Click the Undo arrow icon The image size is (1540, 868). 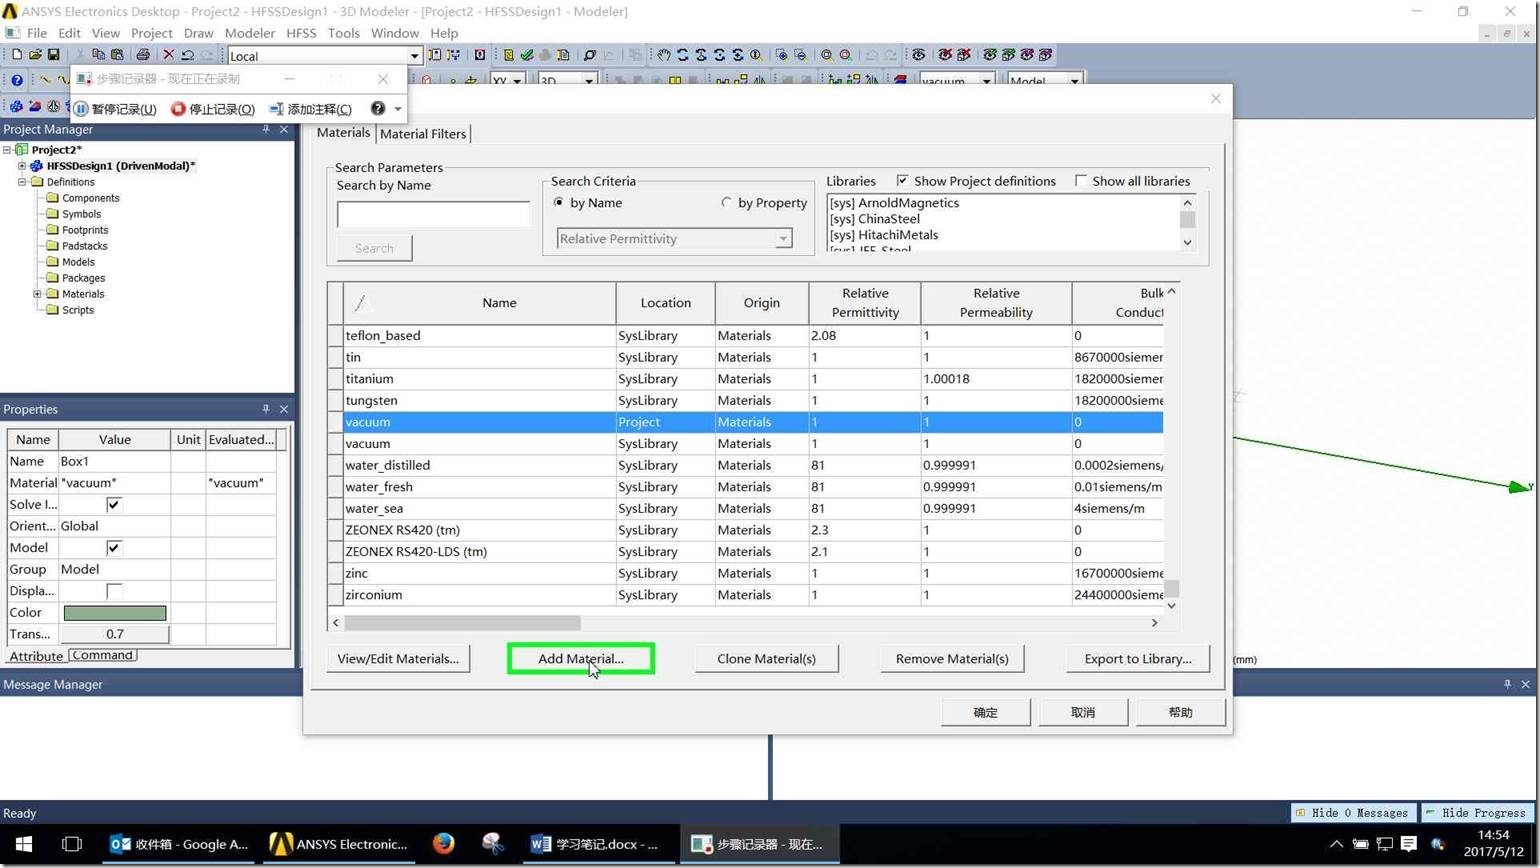coord(187,55)
